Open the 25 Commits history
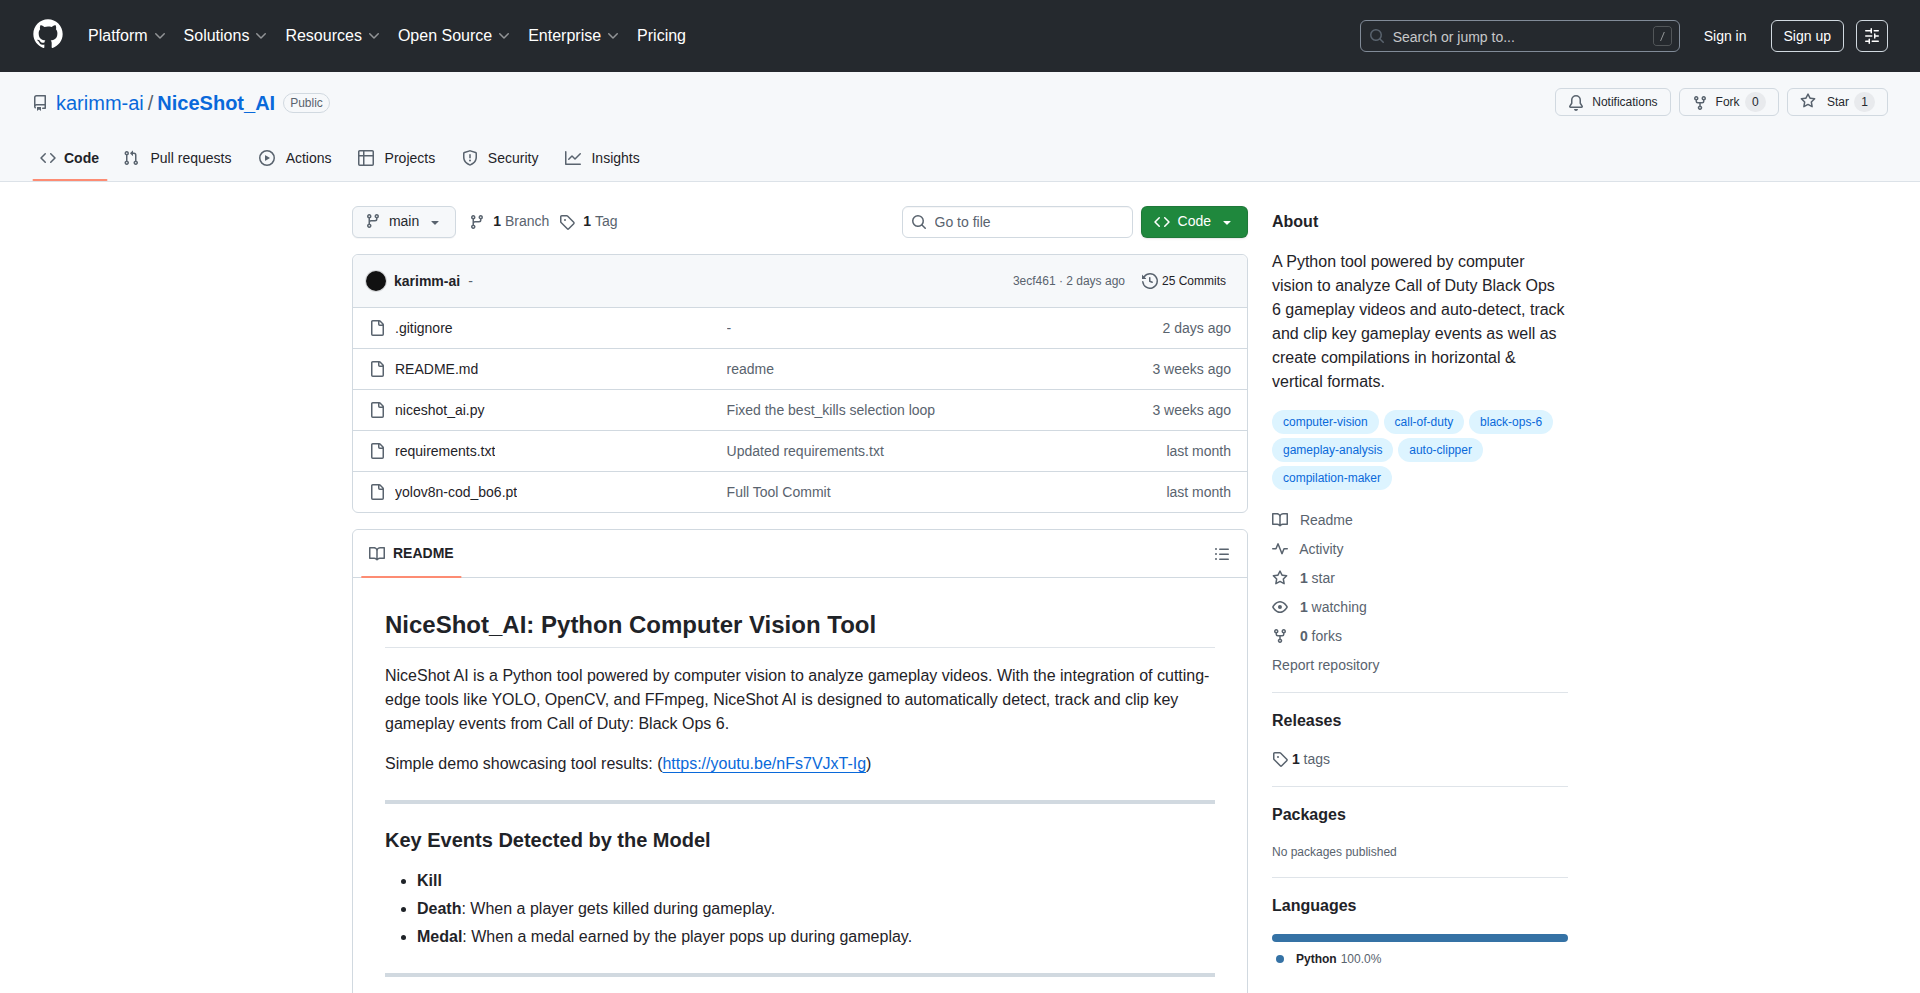 (1184, 281)
